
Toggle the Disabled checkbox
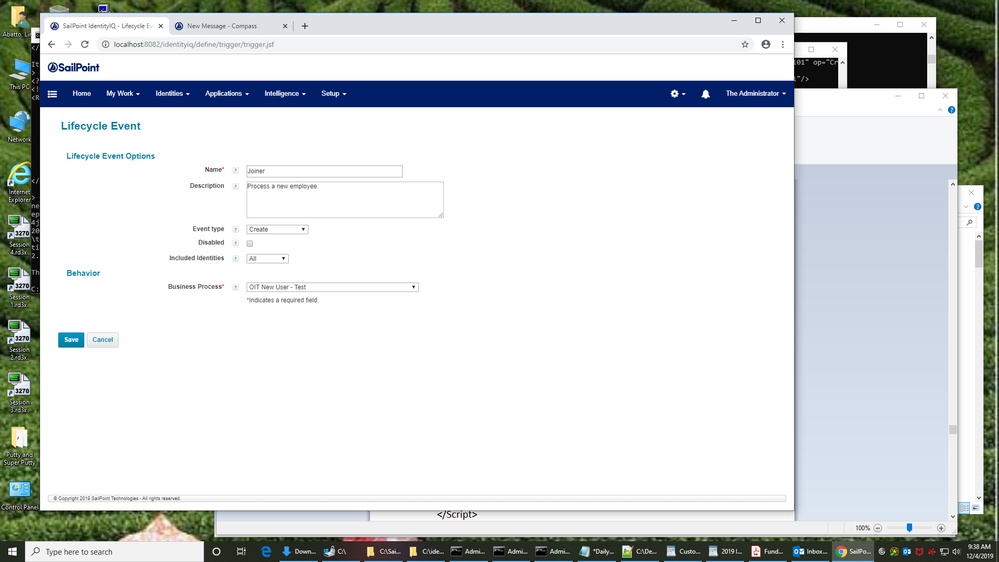point(250,243)
